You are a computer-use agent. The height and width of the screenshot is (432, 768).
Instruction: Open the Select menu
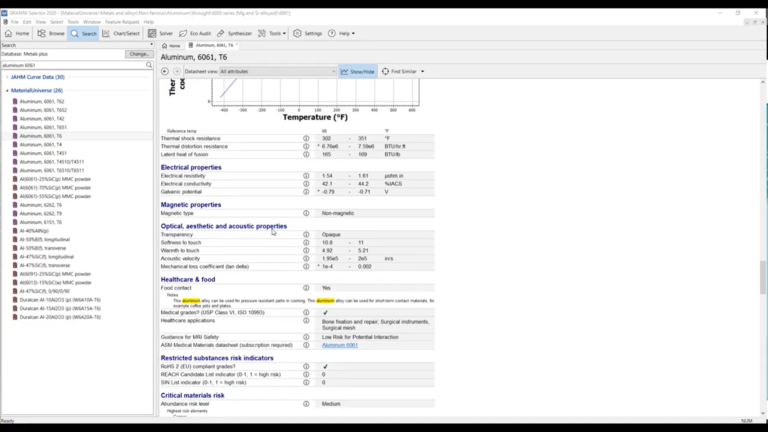point(57,22)
